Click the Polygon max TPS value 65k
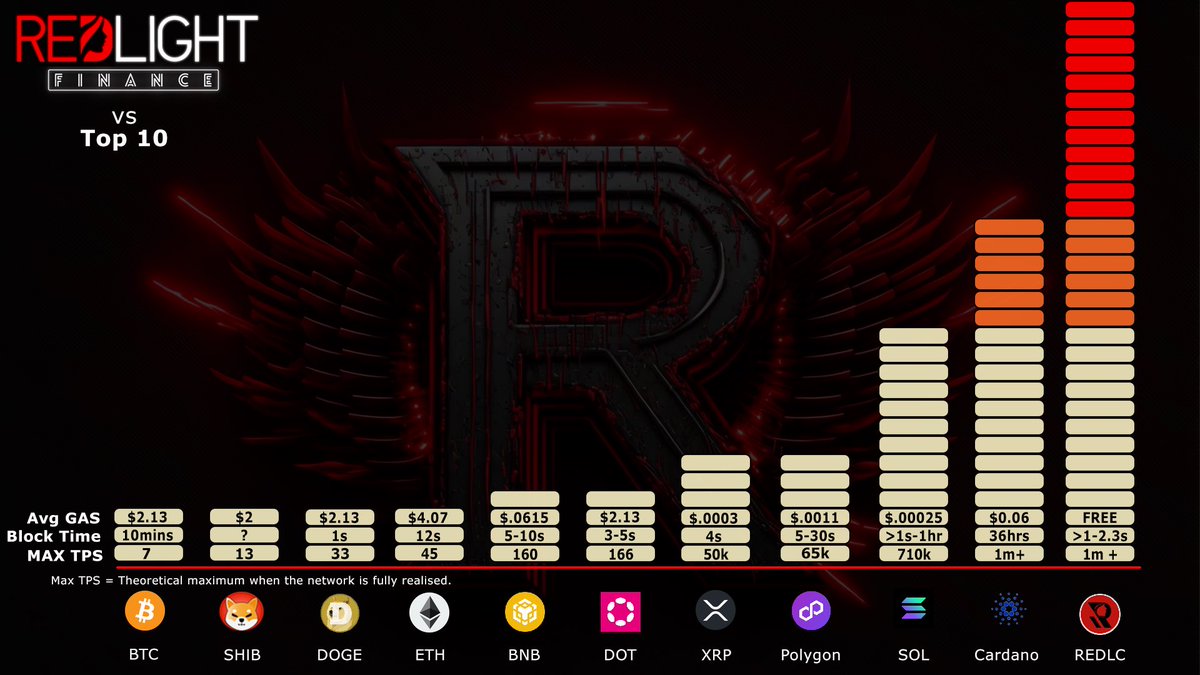This screenshot has height=675, width=1200. pyautogui.click(x=815, y=553)
